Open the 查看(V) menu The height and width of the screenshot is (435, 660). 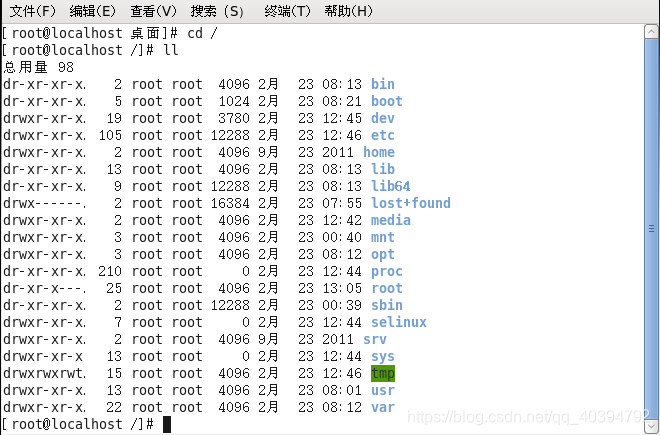[x=153, y=11]
